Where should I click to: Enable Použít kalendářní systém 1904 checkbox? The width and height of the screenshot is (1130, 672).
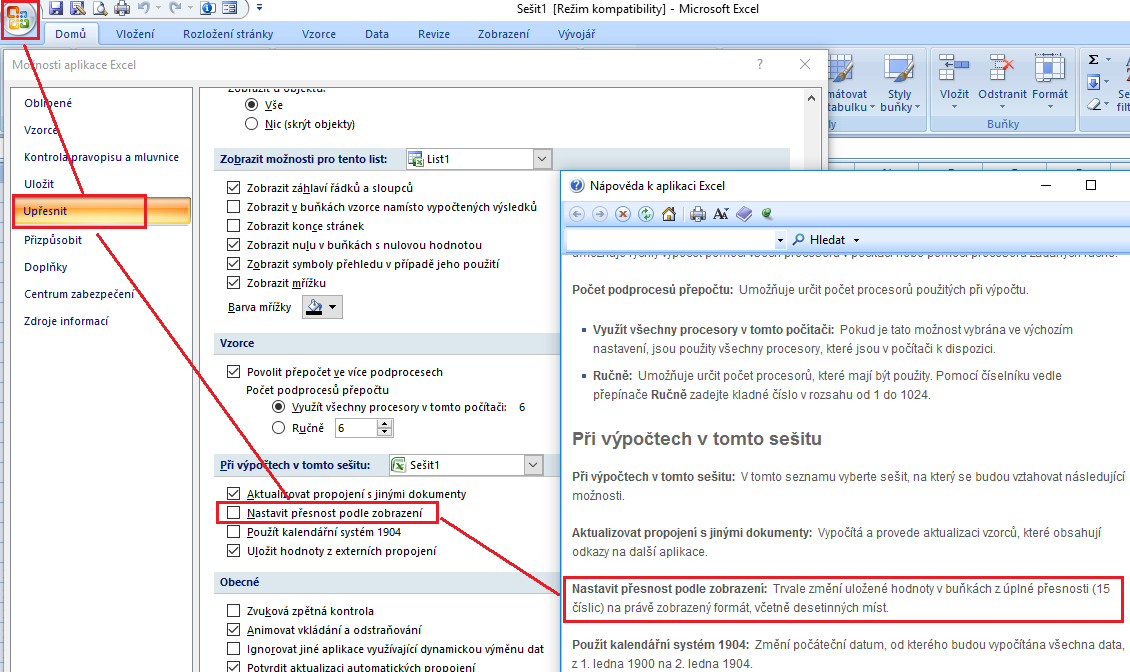click(x=233, y=532)
